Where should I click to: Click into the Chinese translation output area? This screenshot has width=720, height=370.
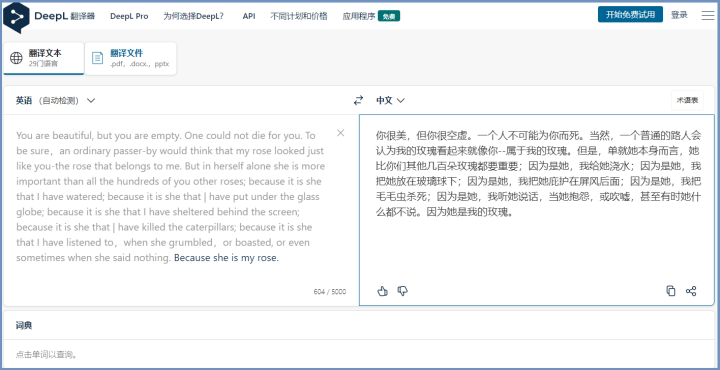pos(536,210)
